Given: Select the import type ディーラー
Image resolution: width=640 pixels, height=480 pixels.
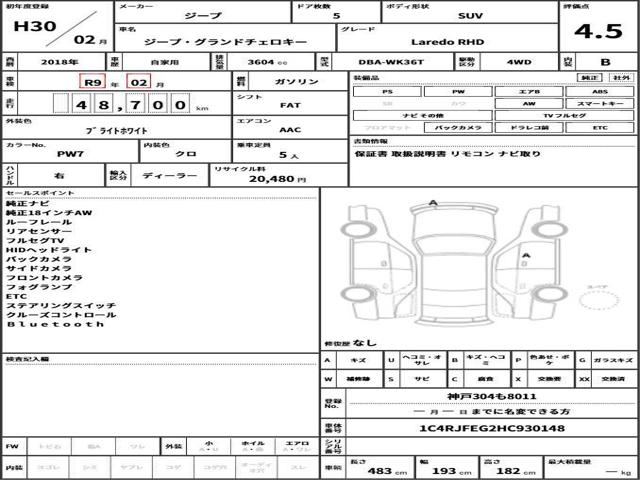Looking at the screenshot, I should coord(170,176).
